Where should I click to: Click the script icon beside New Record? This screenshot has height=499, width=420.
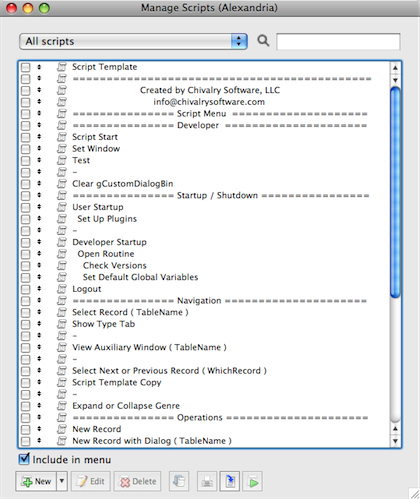click(62, 429)
